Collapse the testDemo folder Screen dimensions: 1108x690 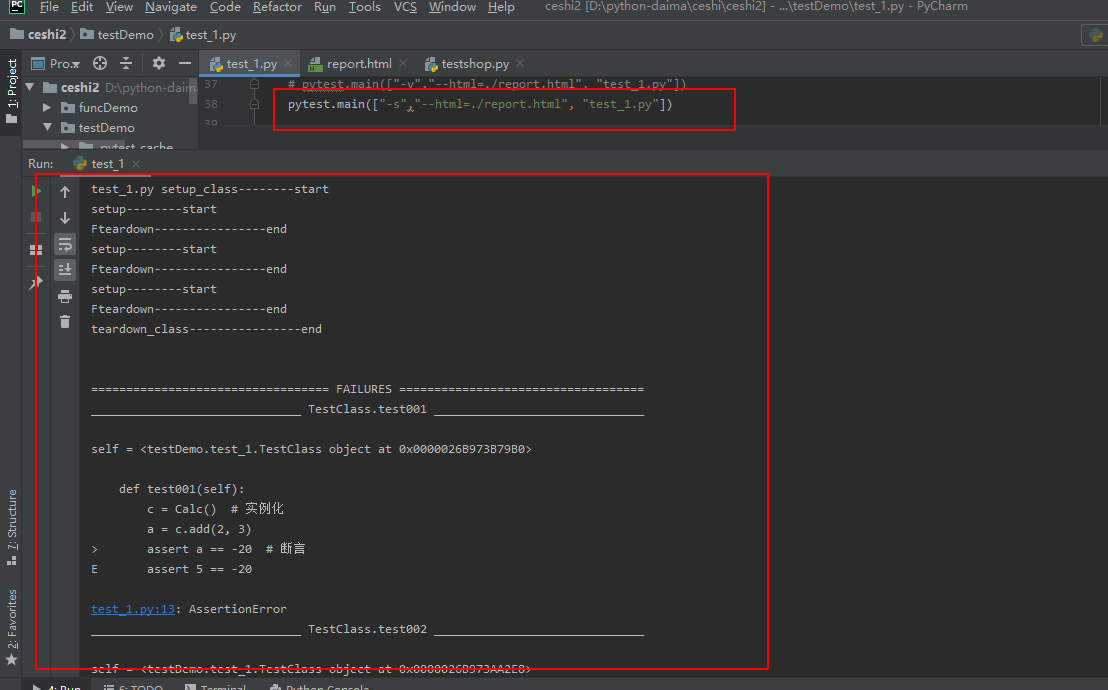pyautogui.click(x=47, y=127)
